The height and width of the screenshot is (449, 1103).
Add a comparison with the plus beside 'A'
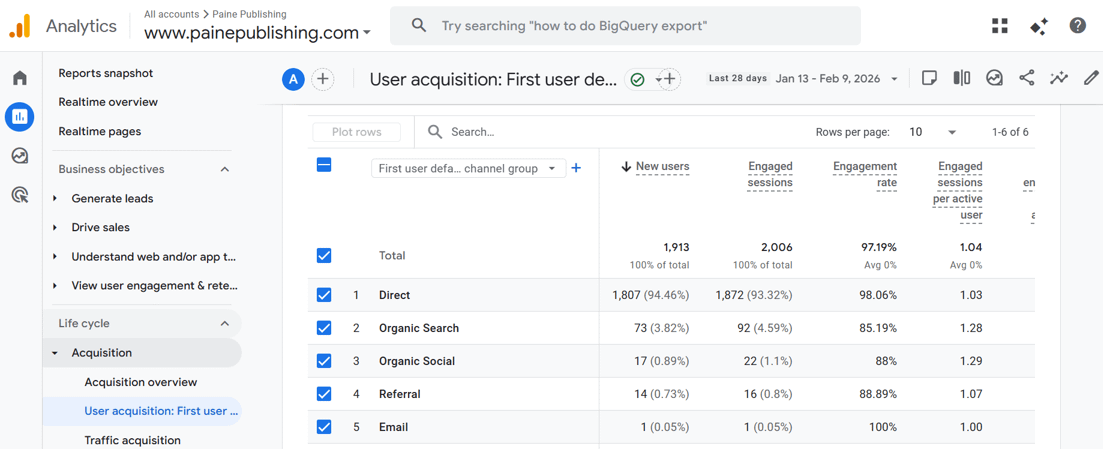coord(322,80)
